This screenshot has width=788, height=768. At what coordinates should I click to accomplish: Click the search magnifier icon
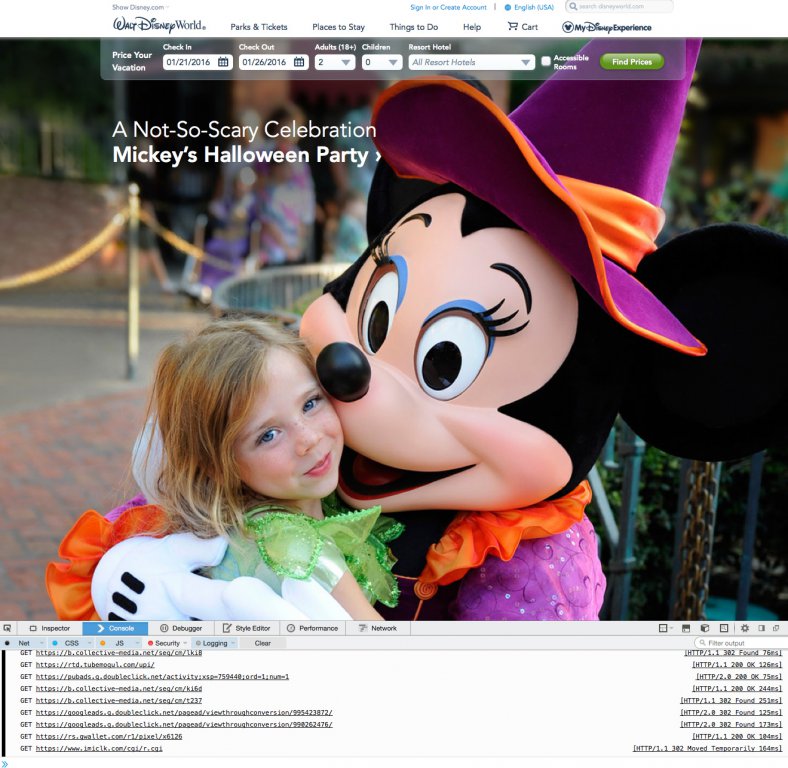(x=573, y=7)
